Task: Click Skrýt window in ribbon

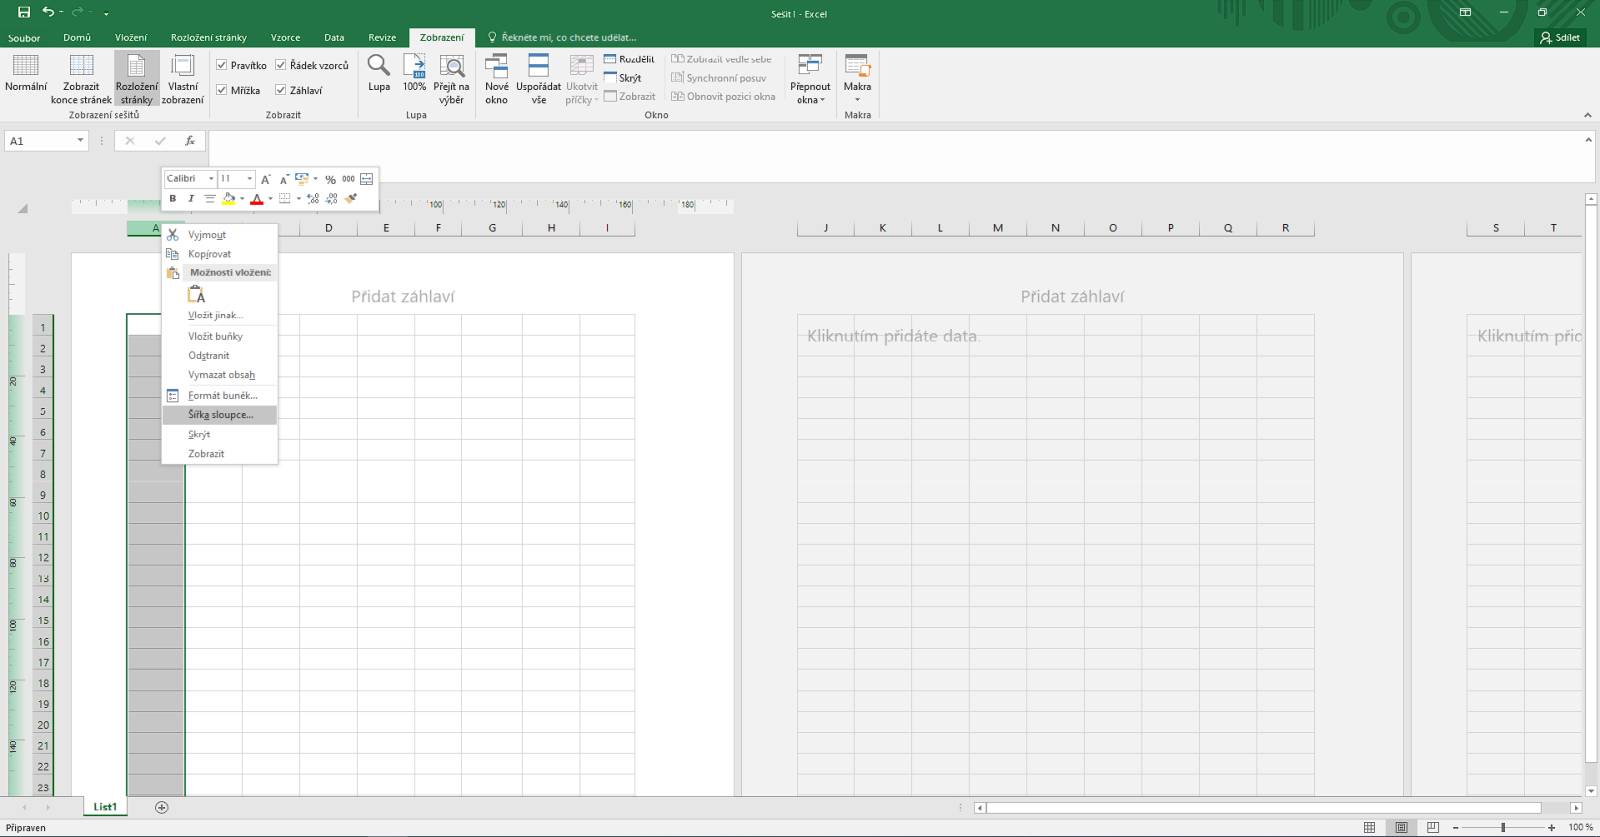Action: (622, 77)
